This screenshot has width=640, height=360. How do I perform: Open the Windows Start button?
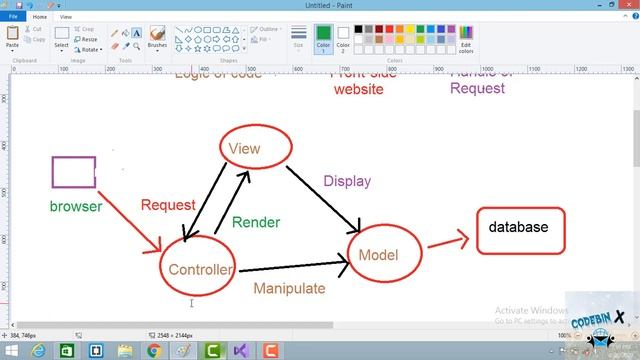pos(11,351)
